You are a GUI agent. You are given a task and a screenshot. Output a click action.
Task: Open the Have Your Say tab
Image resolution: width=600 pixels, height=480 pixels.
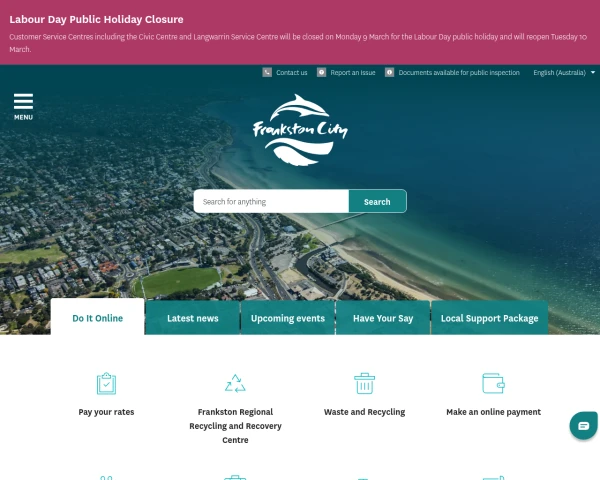coord(383,318)
